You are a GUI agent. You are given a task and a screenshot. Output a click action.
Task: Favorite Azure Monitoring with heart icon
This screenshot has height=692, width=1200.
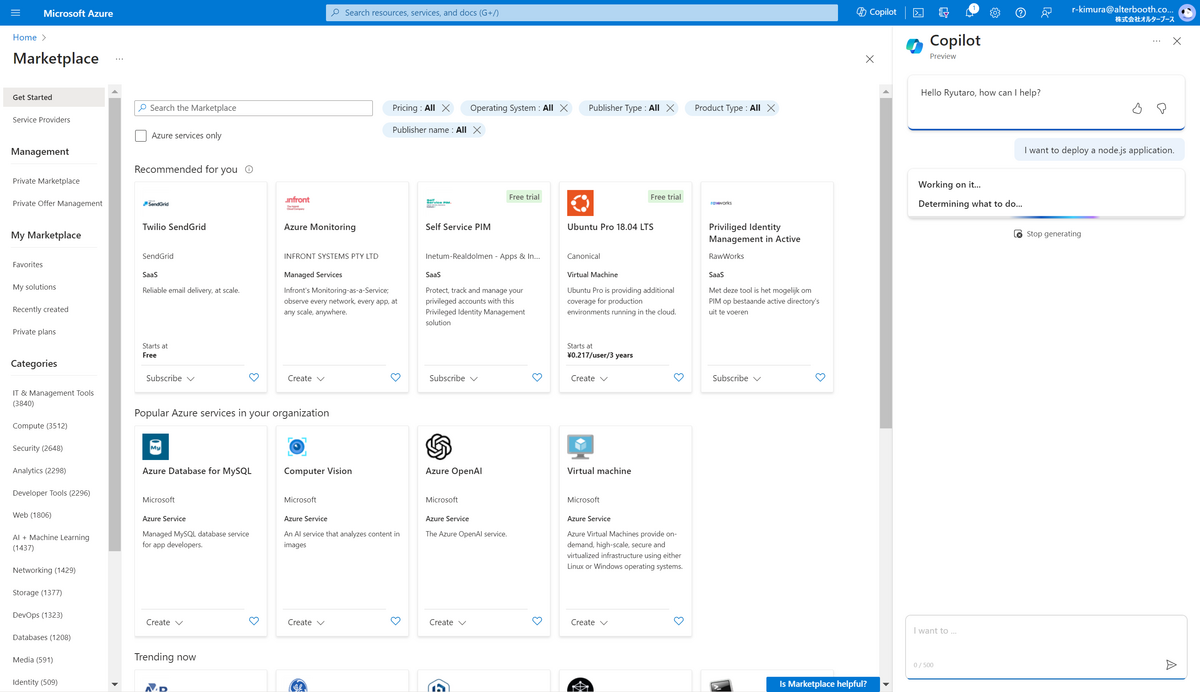396,378
